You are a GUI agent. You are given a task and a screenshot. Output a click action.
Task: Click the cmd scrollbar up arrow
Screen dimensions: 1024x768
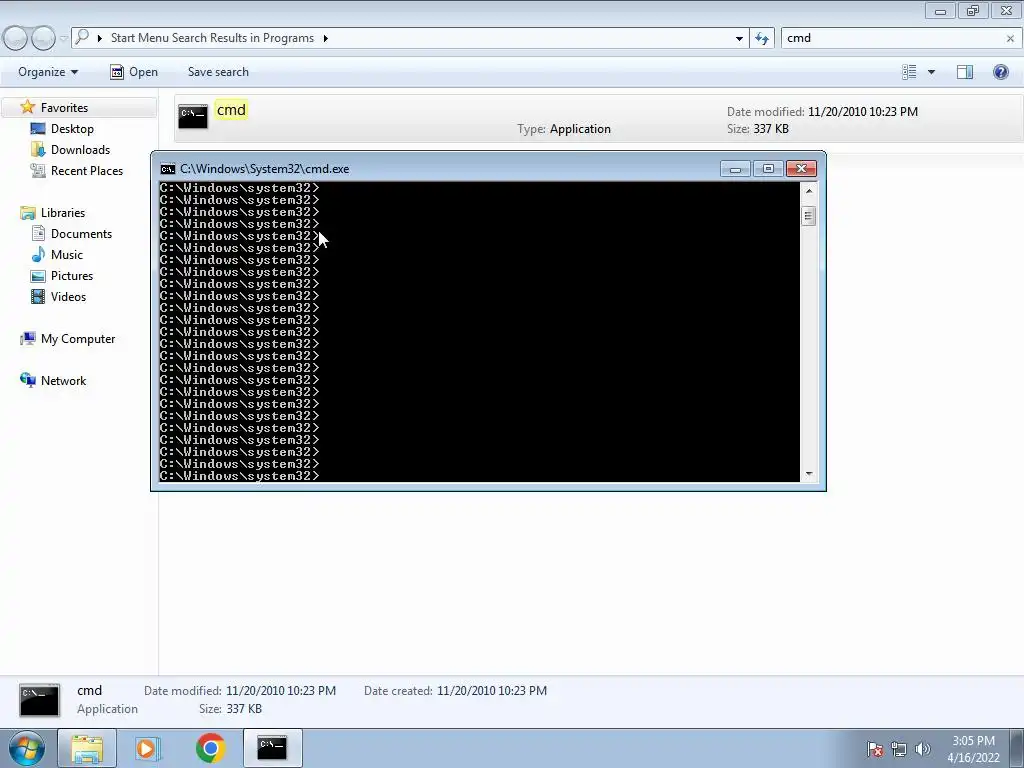point(808,191)
